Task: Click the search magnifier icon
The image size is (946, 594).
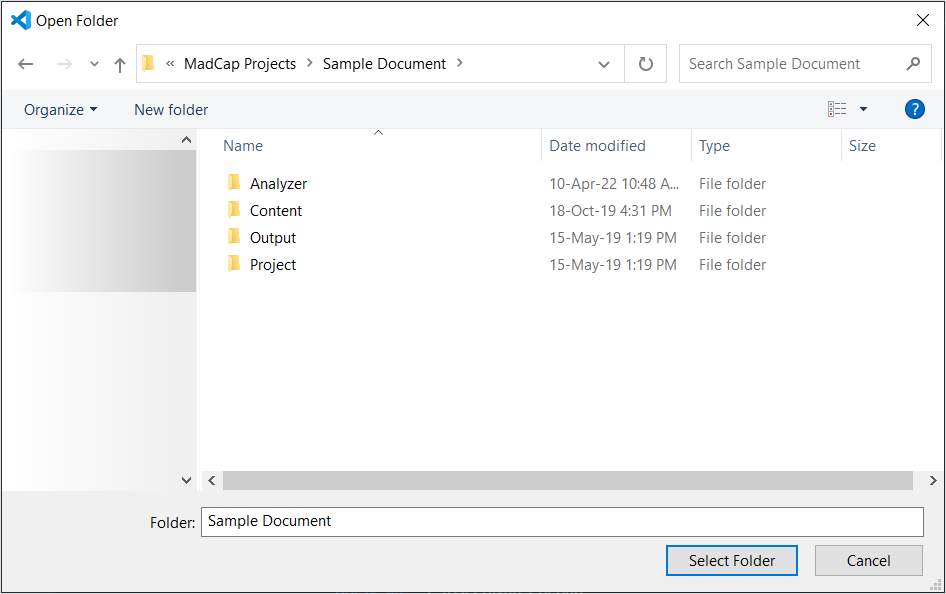Action: (912, 63)
